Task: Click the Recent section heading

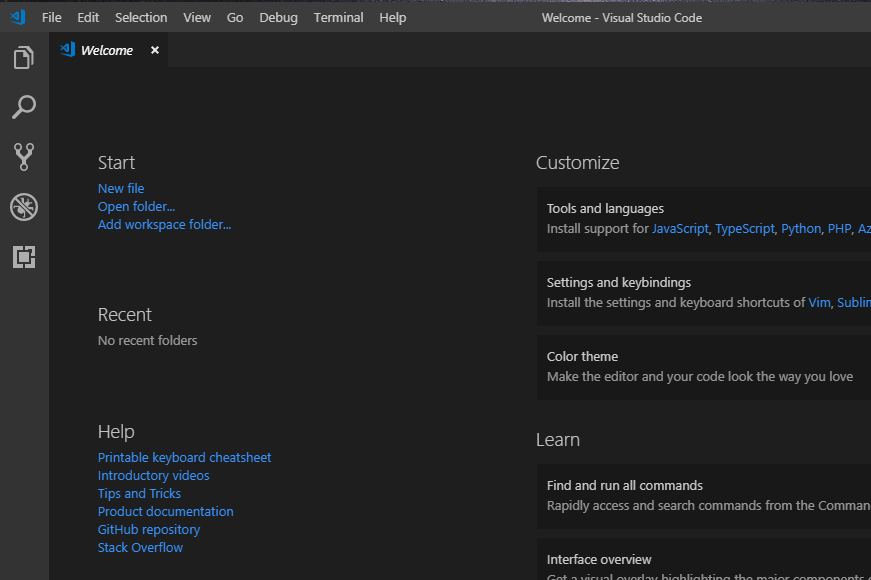Action: (x=124, y=314)
